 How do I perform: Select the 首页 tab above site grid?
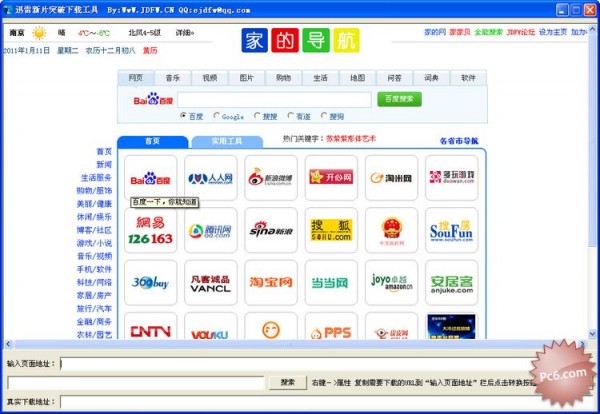(153, 141)
